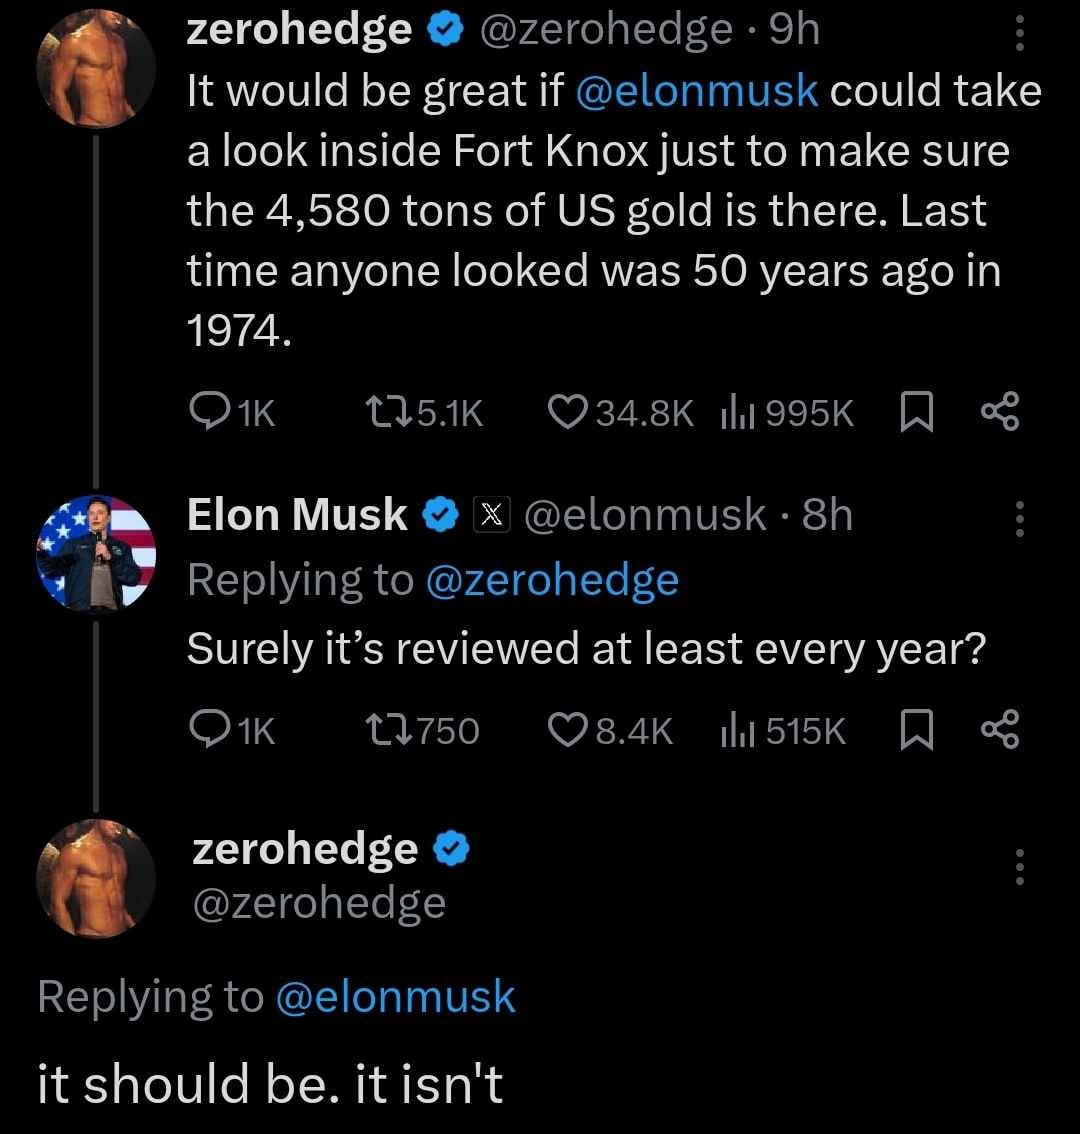Reply to Elon Musk's tweet
The width and height of the screenshot is (1080, 1134).
coord(209,732)
